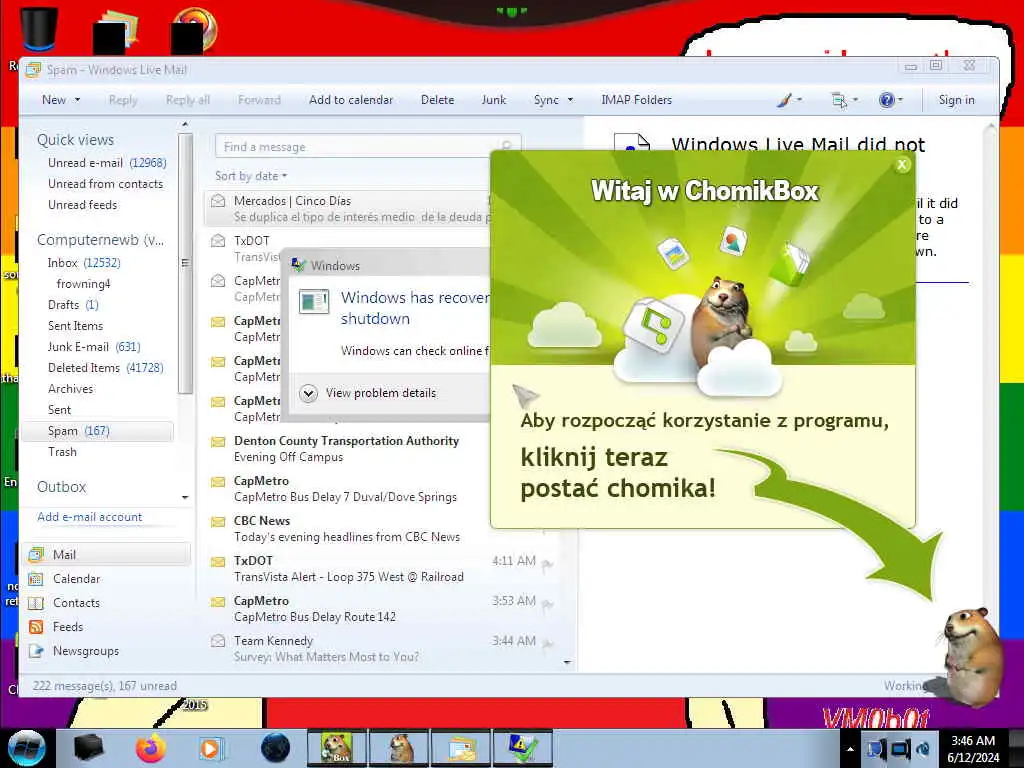Image resolution: width=1024 pixels, height=768 pixels.
Task: Switch to Calendar view
Action: pyautogui.click(x=76, y=579)
